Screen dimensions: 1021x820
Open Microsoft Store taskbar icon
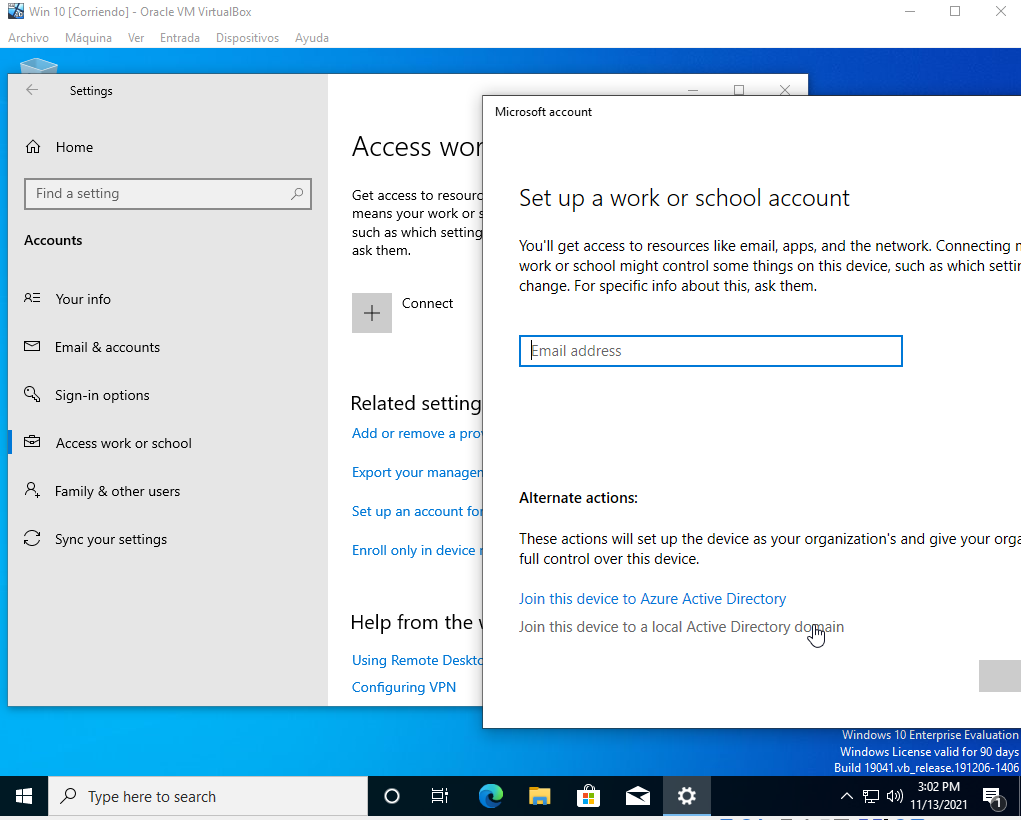point(588,796)
